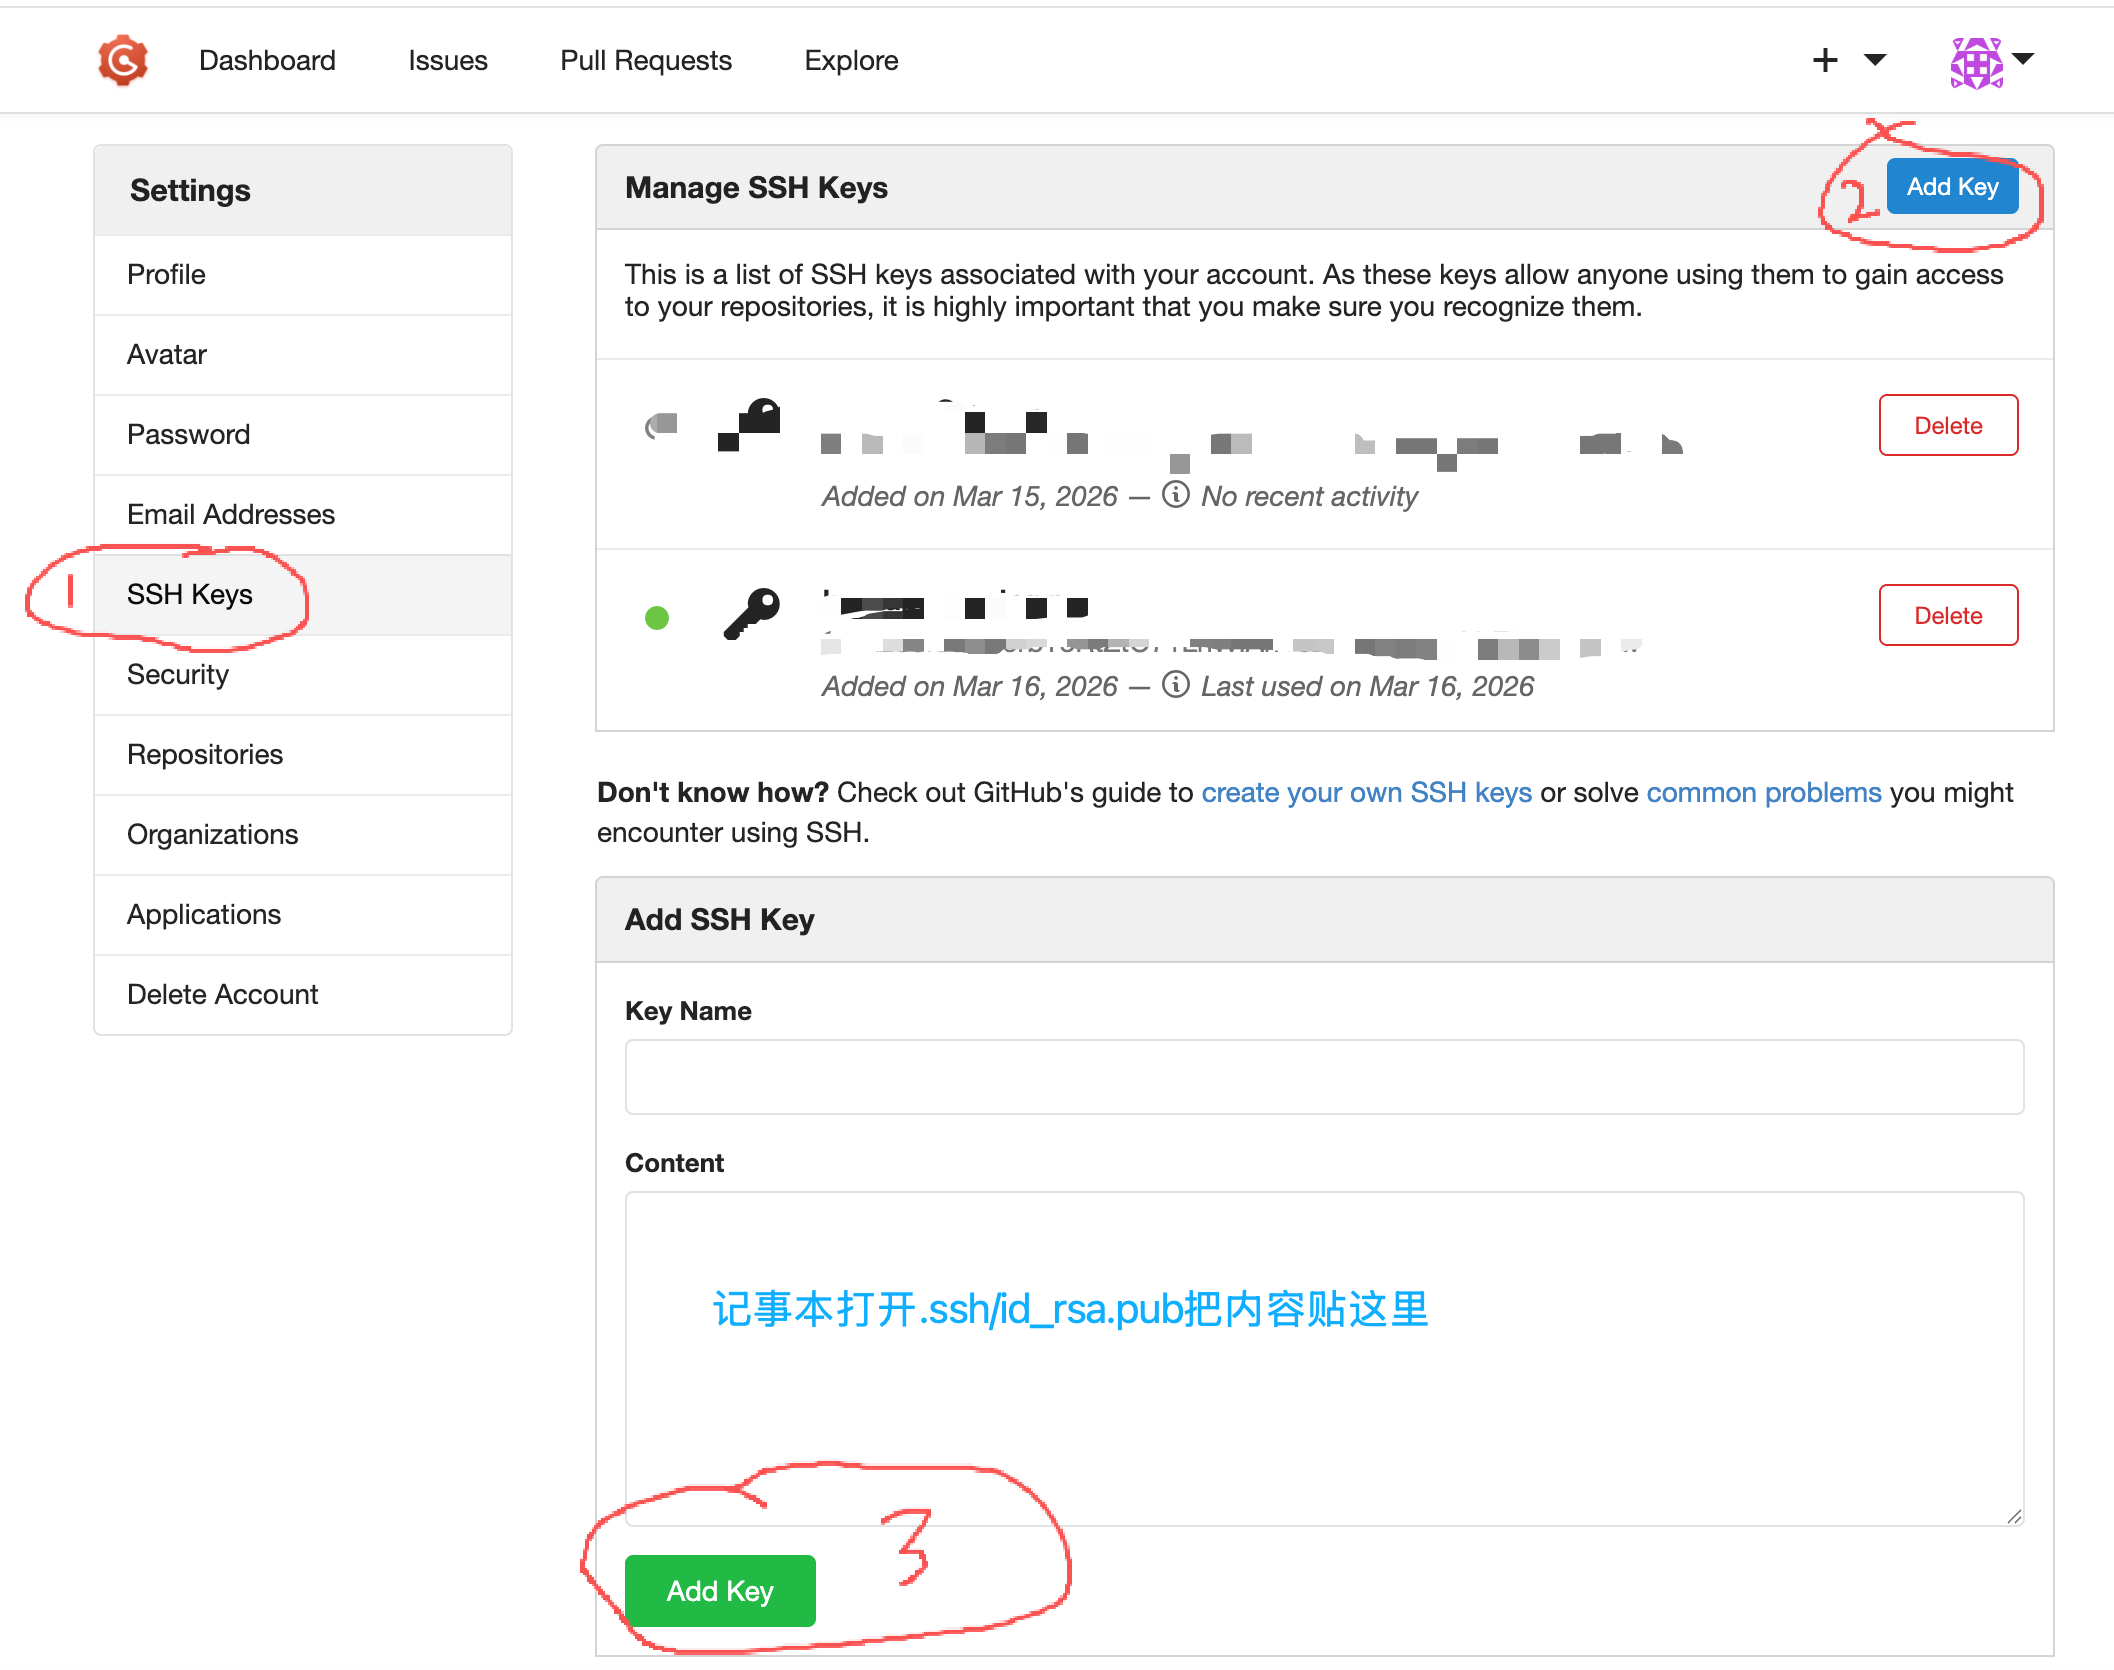Select SSH Keys in settings sidebar

190,594
